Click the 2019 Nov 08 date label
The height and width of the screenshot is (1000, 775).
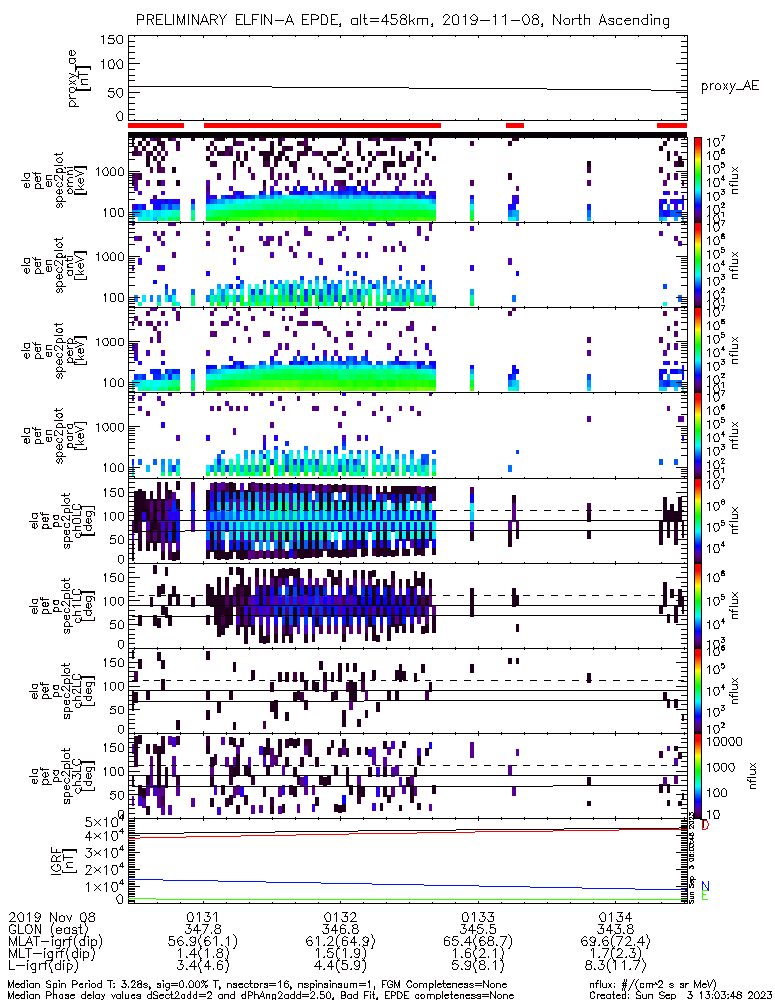tap(52, 917)
